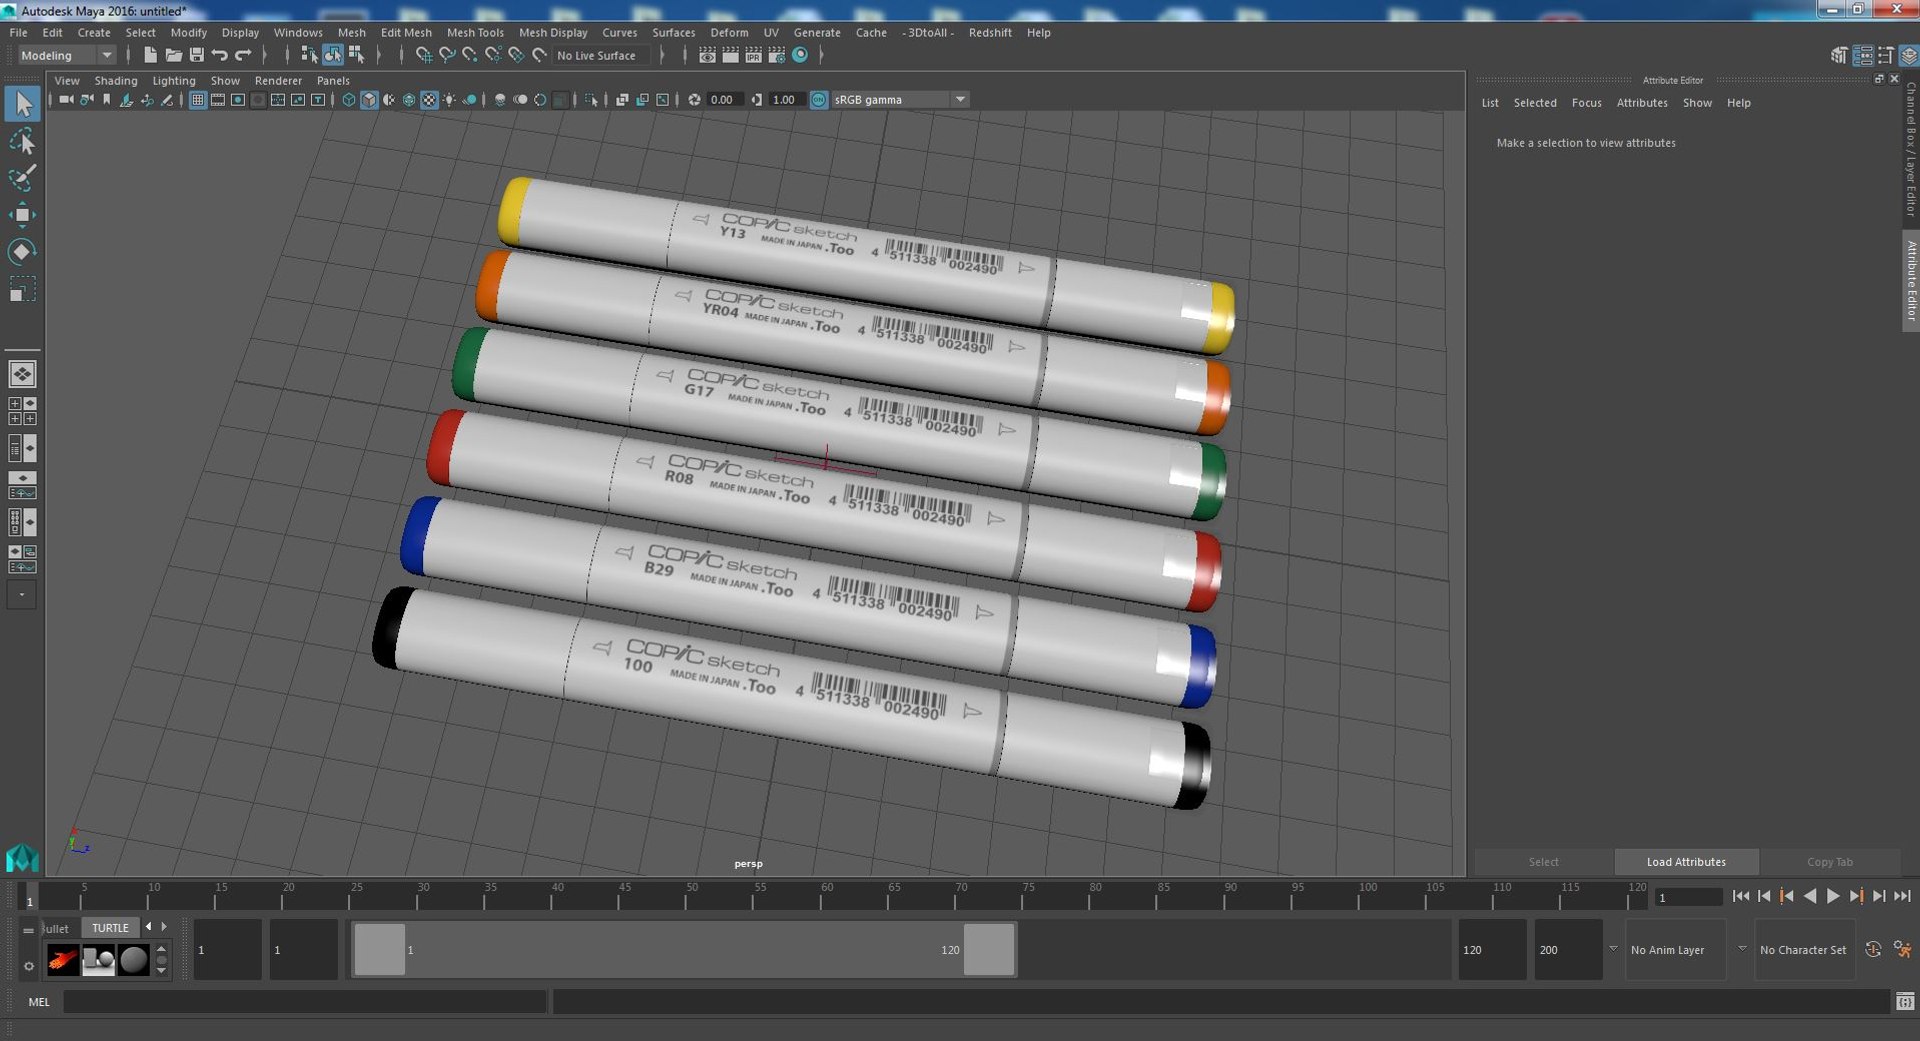Image resolution: width=1920 pixels, height=1041 pixels.
Task: Click Load Attributes button
Action: tap(1686, 862)
